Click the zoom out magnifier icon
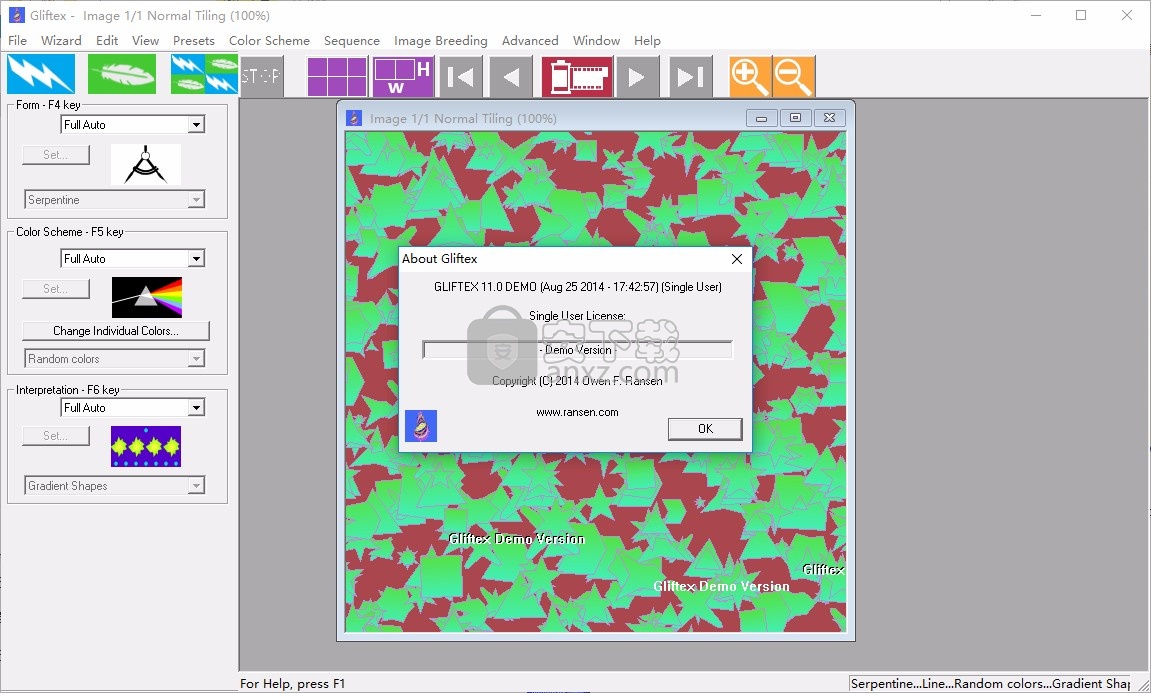Screen dimensions: 1151x693 794,76
